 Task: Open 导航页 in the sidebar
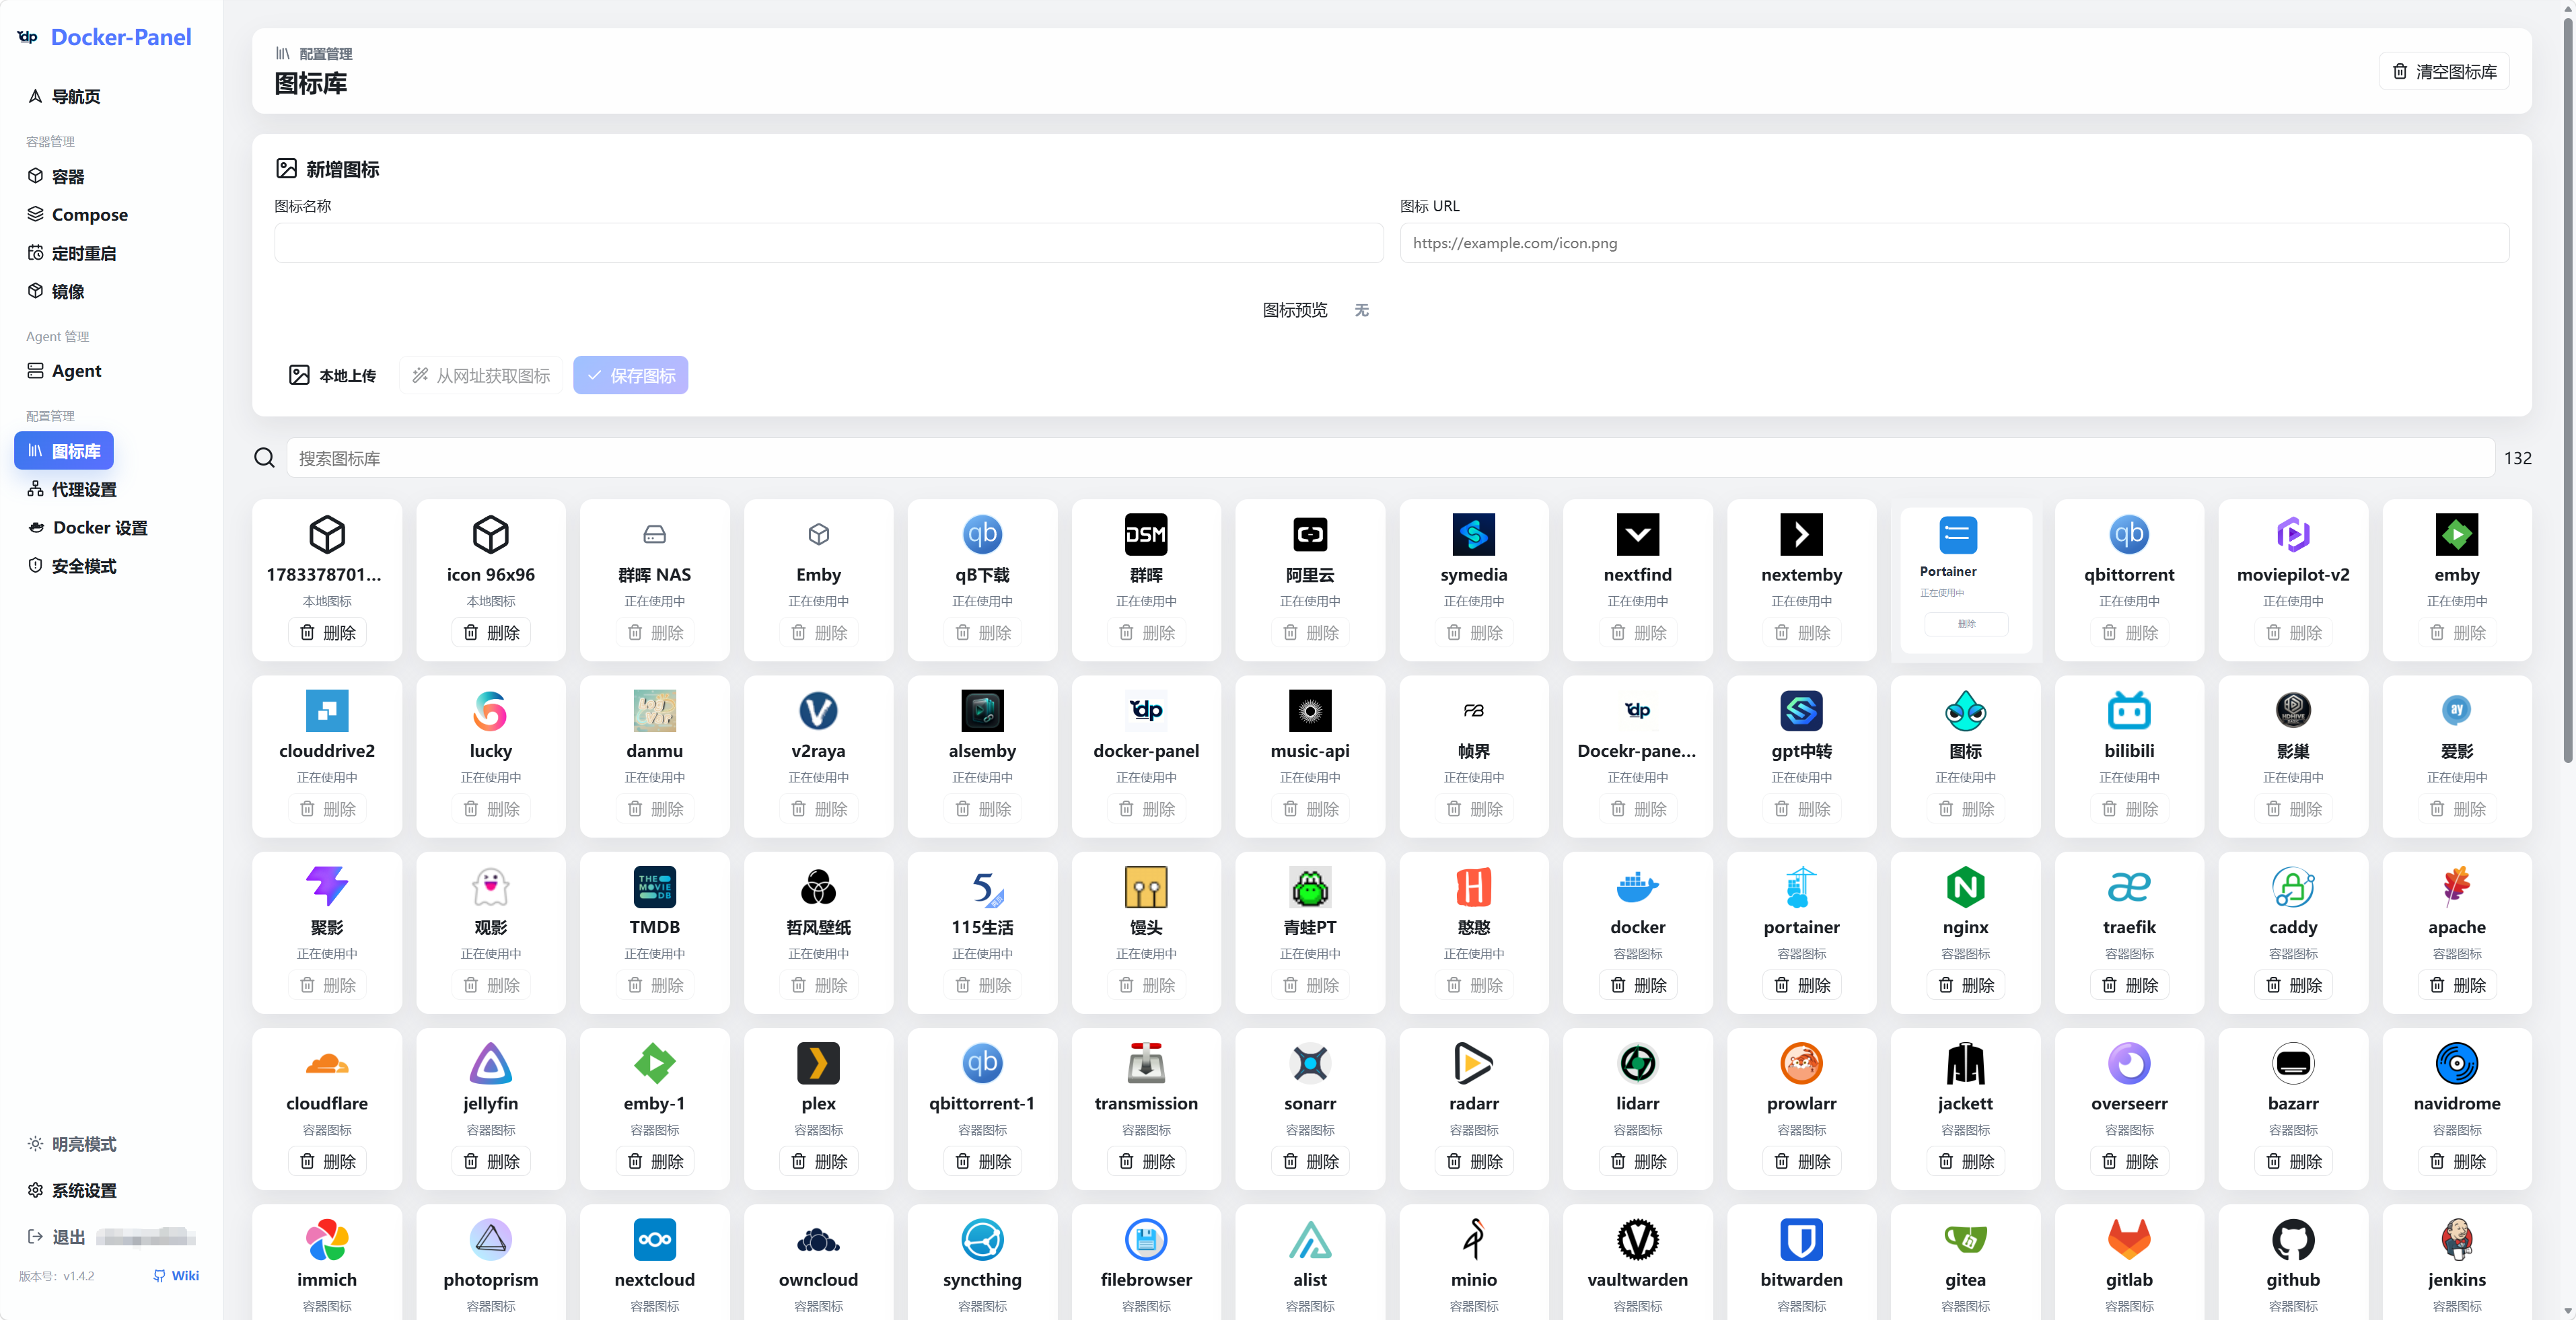point(65,96)
